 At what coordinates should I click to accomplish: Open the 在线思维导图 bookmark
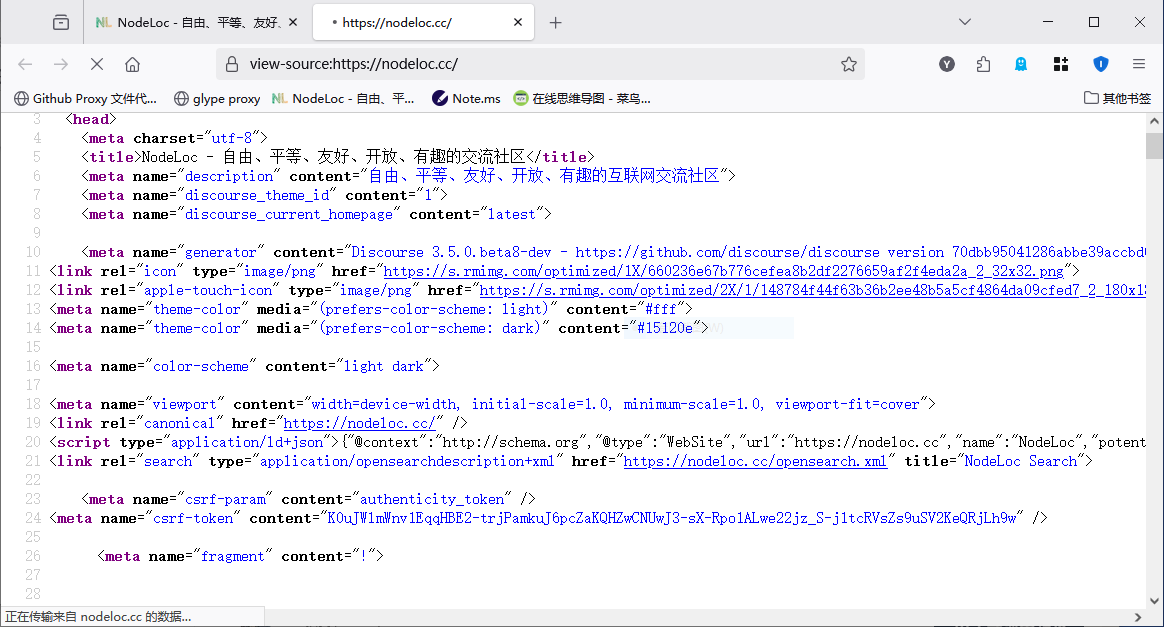click(582, 99)
